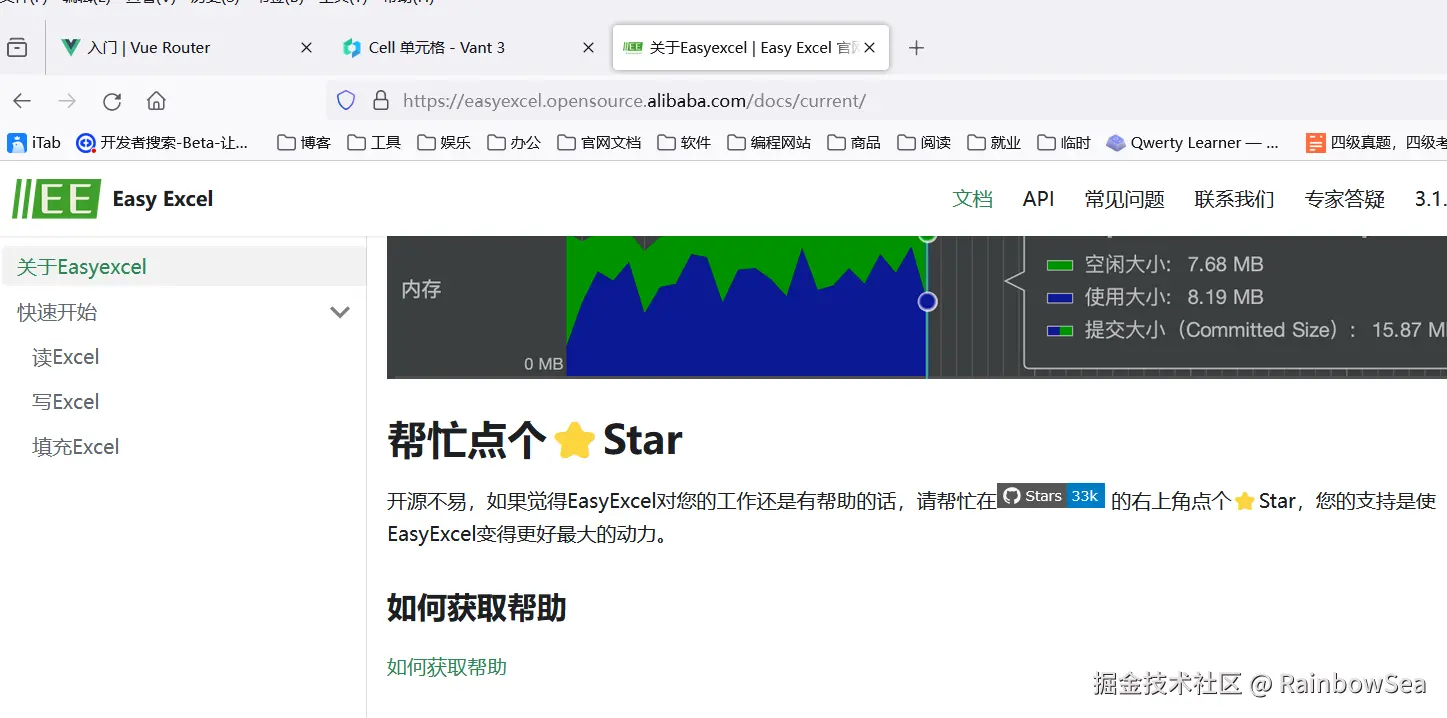Viewport: 1447px width, 718px height.
Task: Click the 提交大小 legend swatch
Action: [1060, 331]
